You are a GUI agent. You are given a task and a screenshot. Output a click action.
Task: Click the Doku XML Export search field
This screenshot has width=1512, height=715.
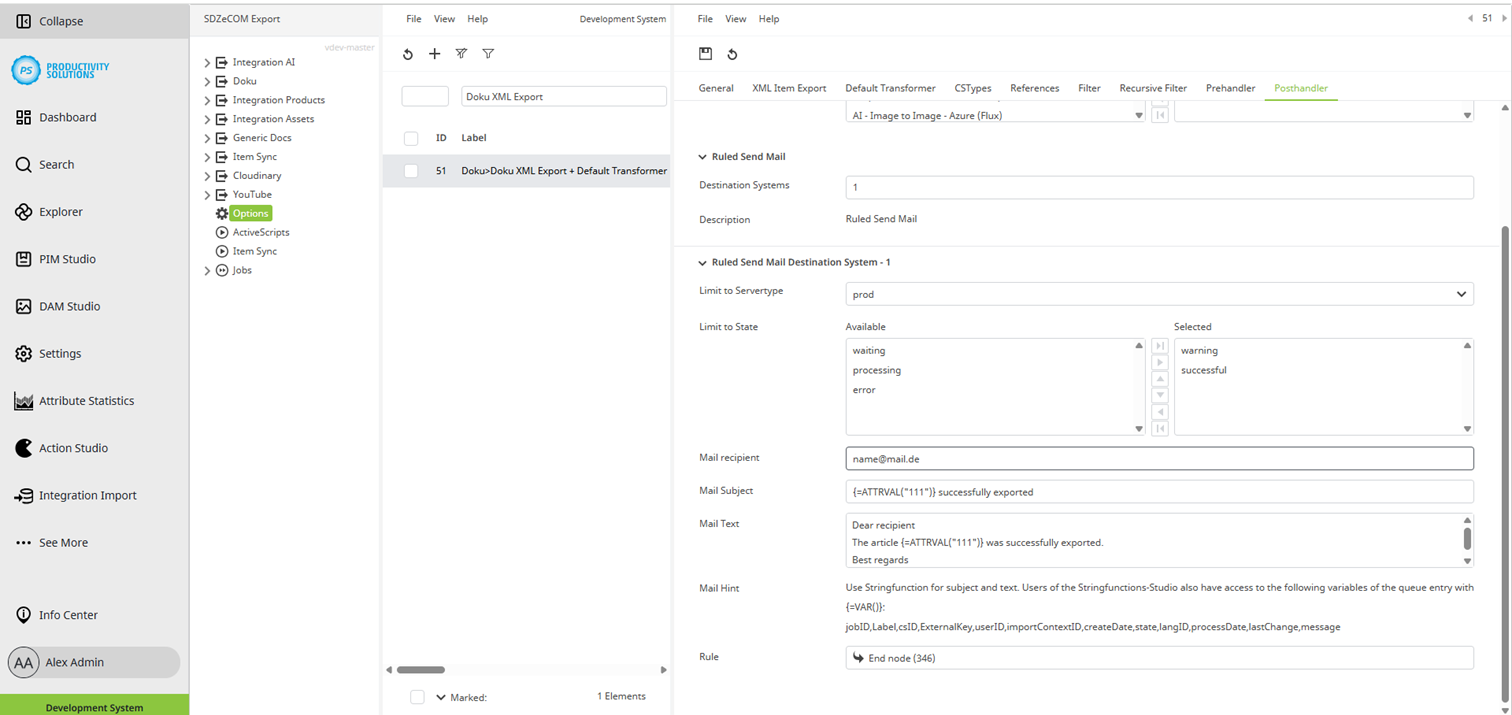[x=564, y=96]
